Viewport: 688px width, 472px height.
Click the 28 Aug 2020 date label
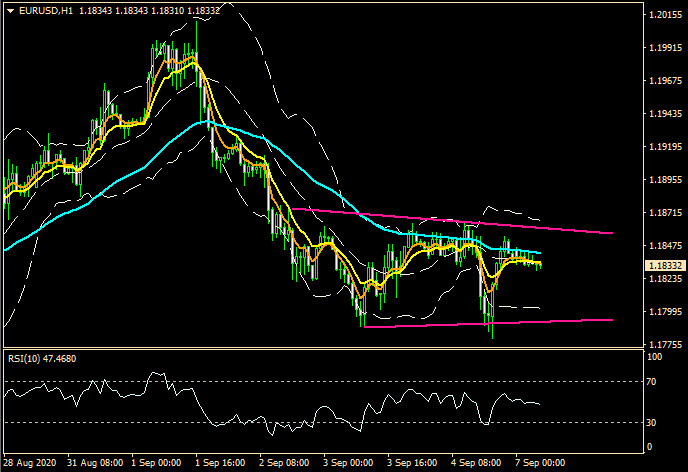pos(31,464)
